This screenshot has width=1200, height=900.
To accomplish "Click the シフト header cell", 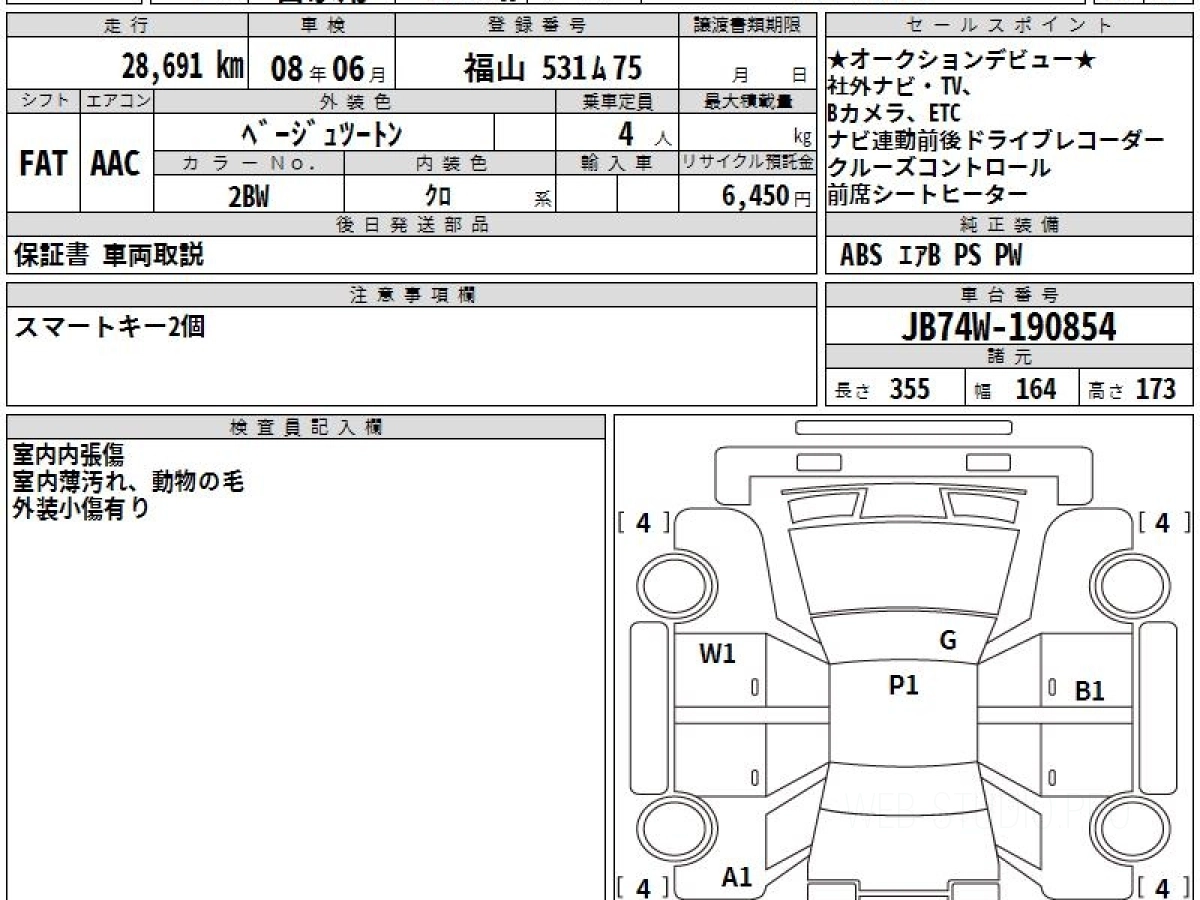I will (x=43, y=101).
